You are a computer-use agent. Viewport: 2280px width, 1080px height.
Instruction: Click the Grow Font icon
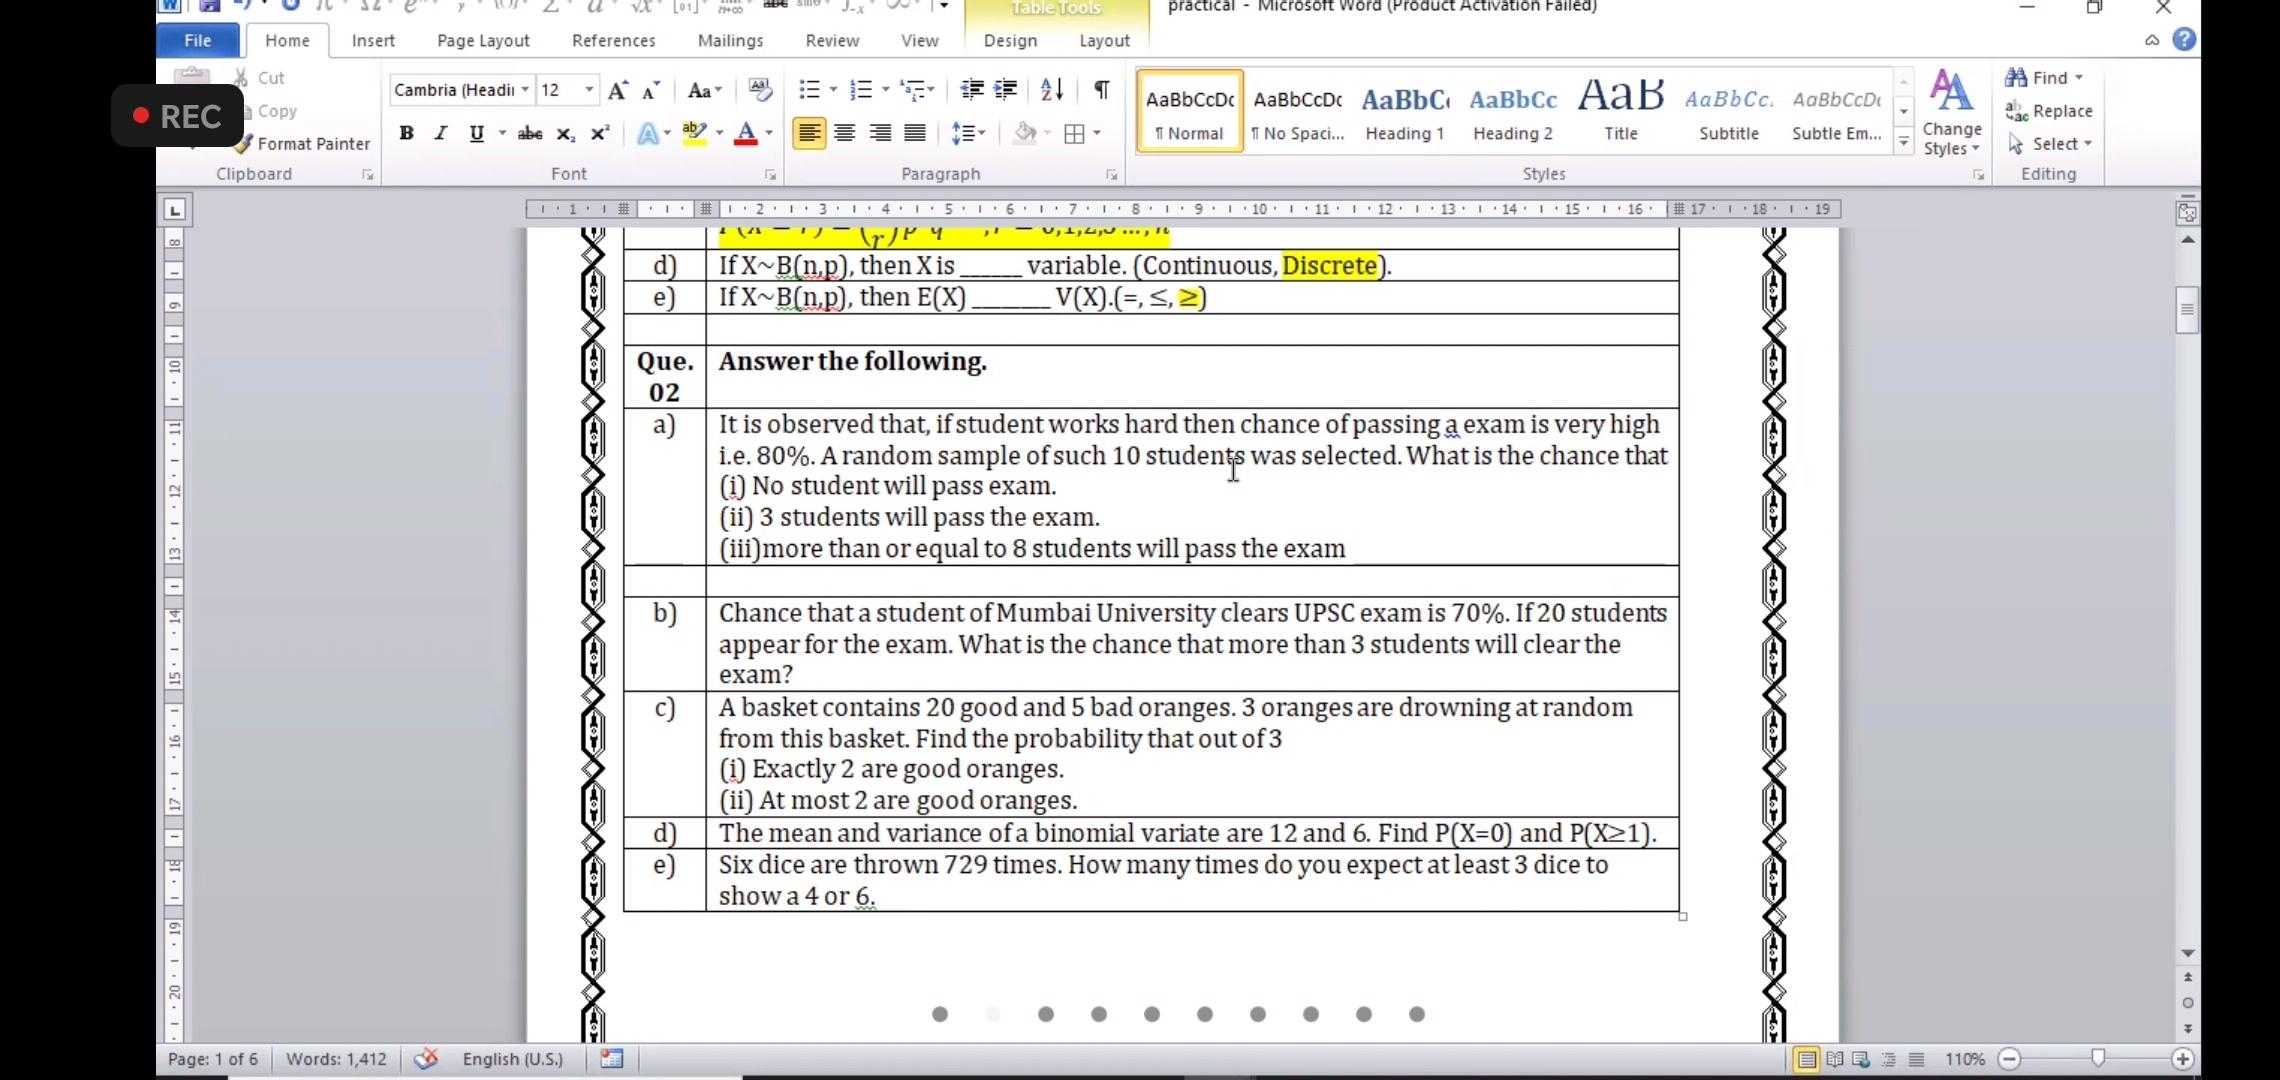tap(618, 90)
